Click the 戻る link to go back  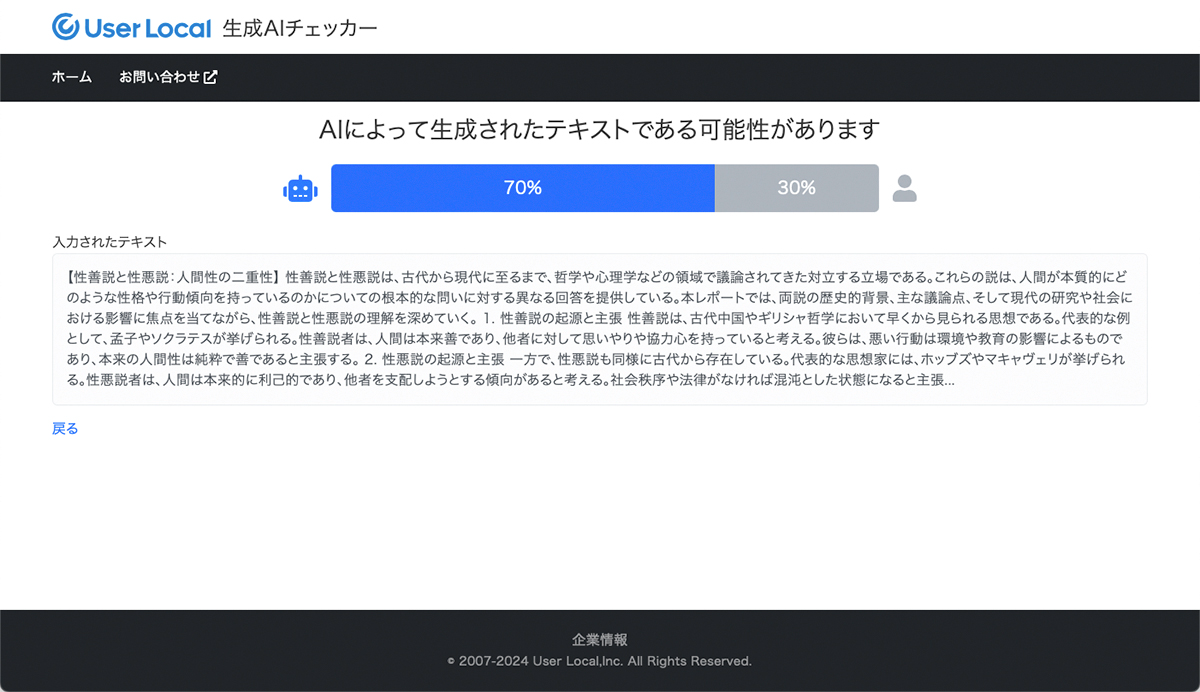(x=64, y=427)
